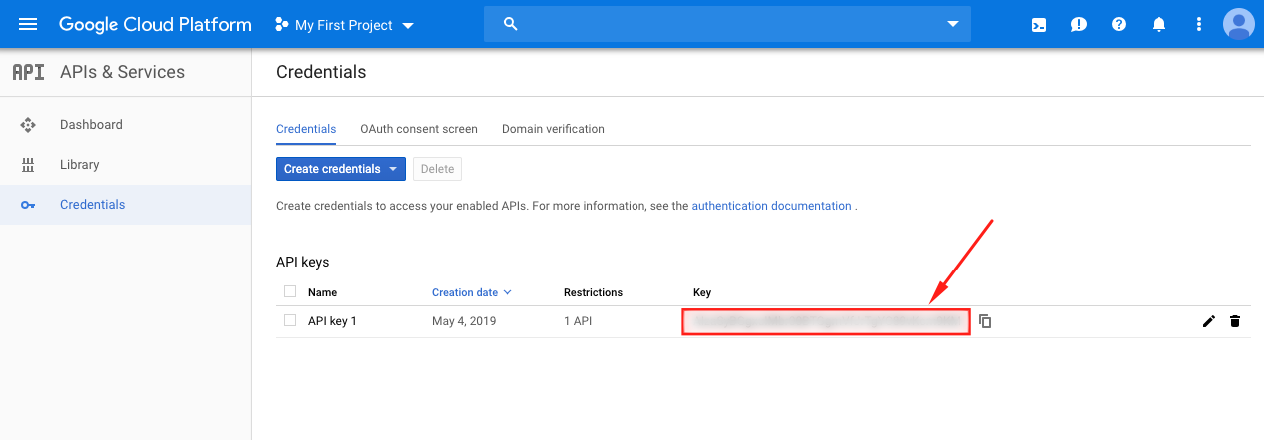Click the Restrictions column header
This screenshot has width=1264, height=440.
point(593,292)
